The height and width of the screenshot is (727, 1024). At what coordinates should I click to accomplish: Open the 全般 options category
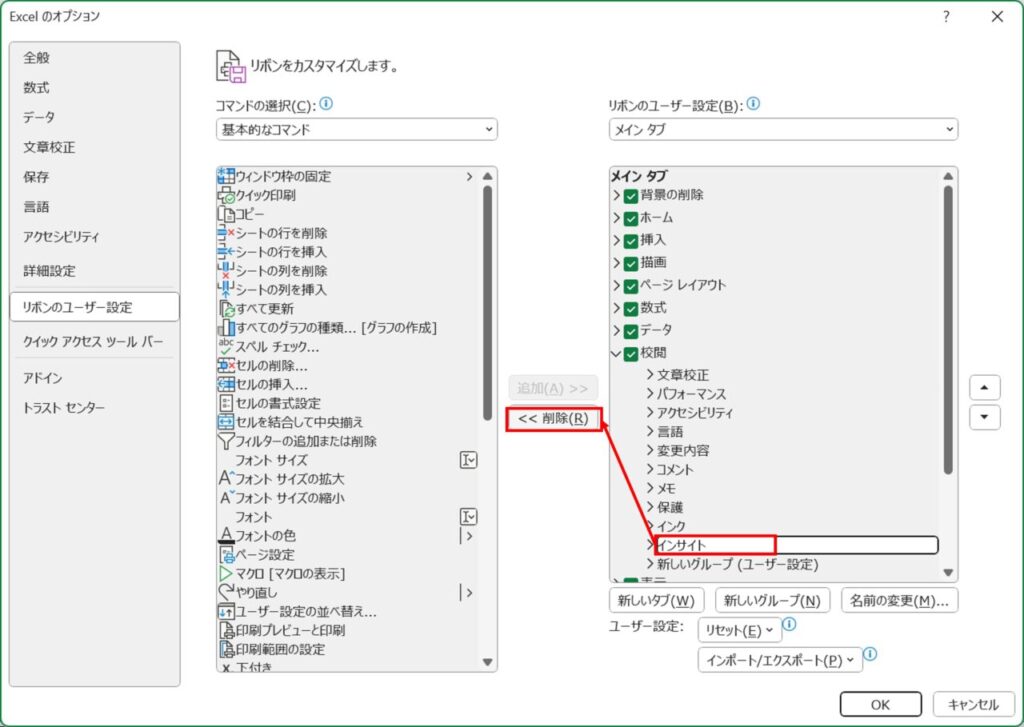pos(95,57)
